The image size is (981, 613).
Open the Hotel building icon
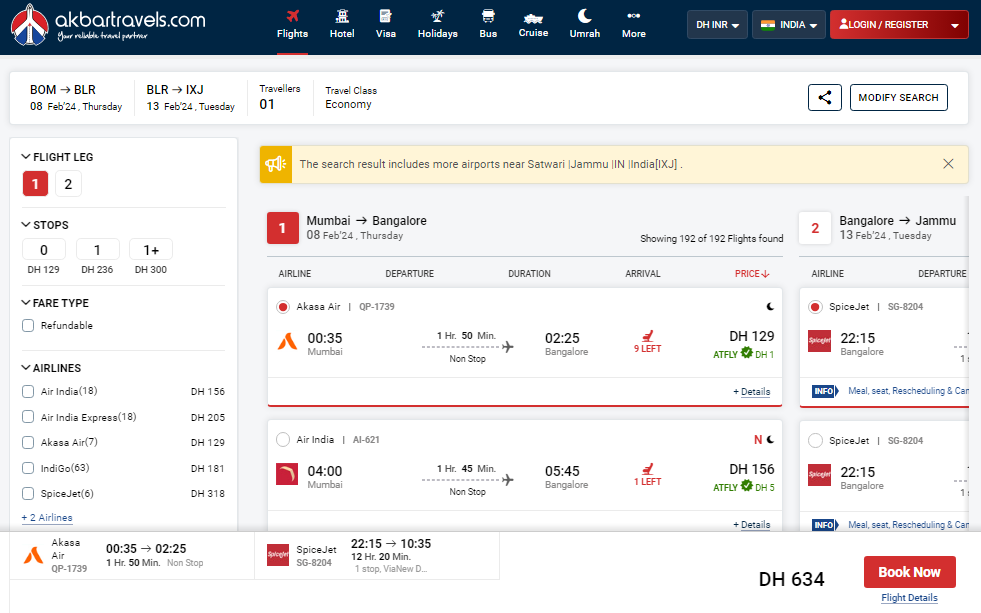tap(342, 16)
